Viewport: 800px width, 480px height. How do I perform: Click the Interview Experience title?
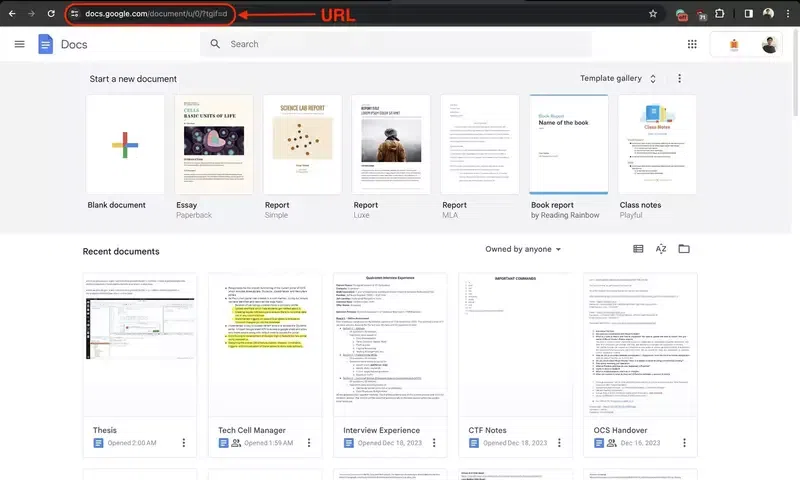[x=381, y=430]
